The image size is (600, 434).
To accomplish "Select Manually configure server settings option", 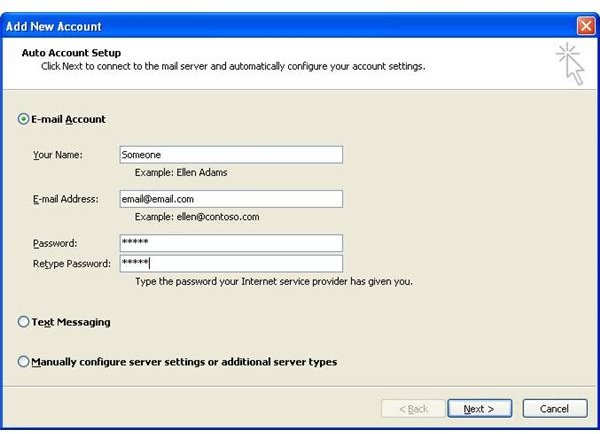I will (23, 362).
